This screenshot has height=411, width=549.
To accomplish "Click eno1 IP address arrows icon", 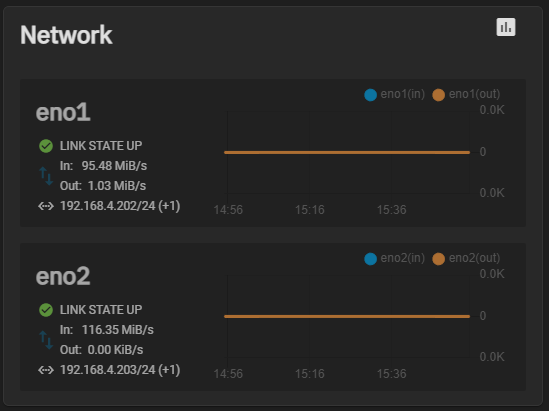I will pyautogui.click(x=46, y=206).
